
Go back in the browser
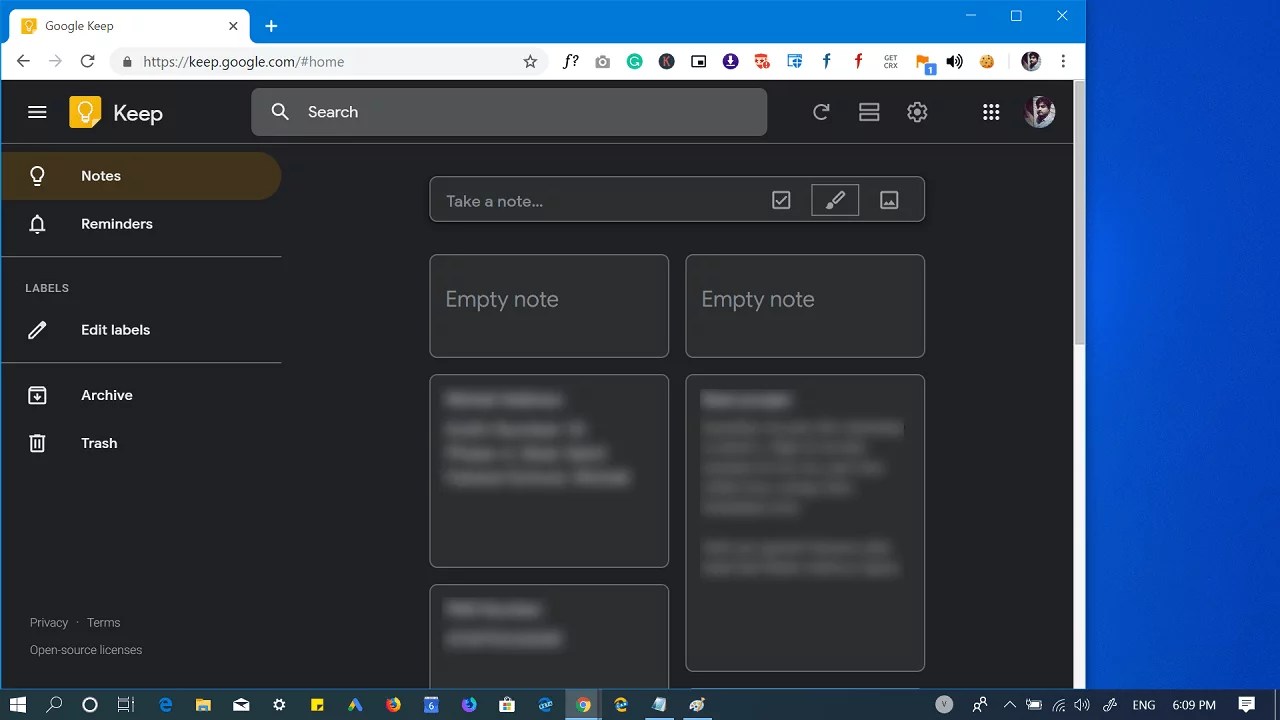click(x=23, y=61)
